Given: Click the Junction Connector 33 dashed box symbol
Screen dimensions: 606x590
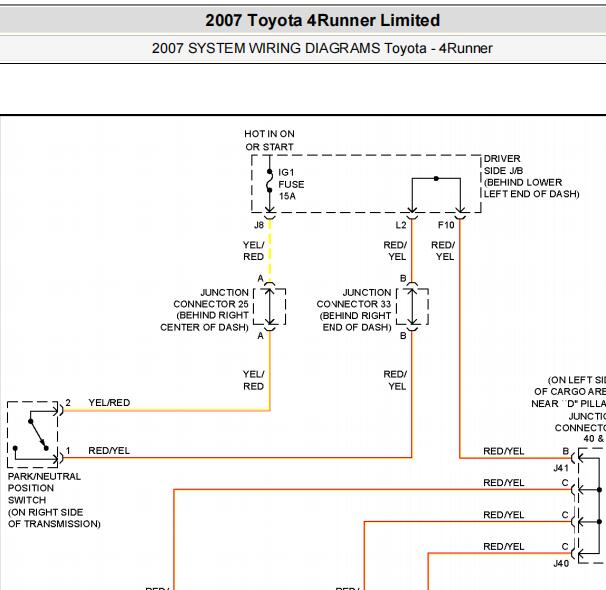Looking at the screenshot, I should pyautogui.click(x=412, y=306).
